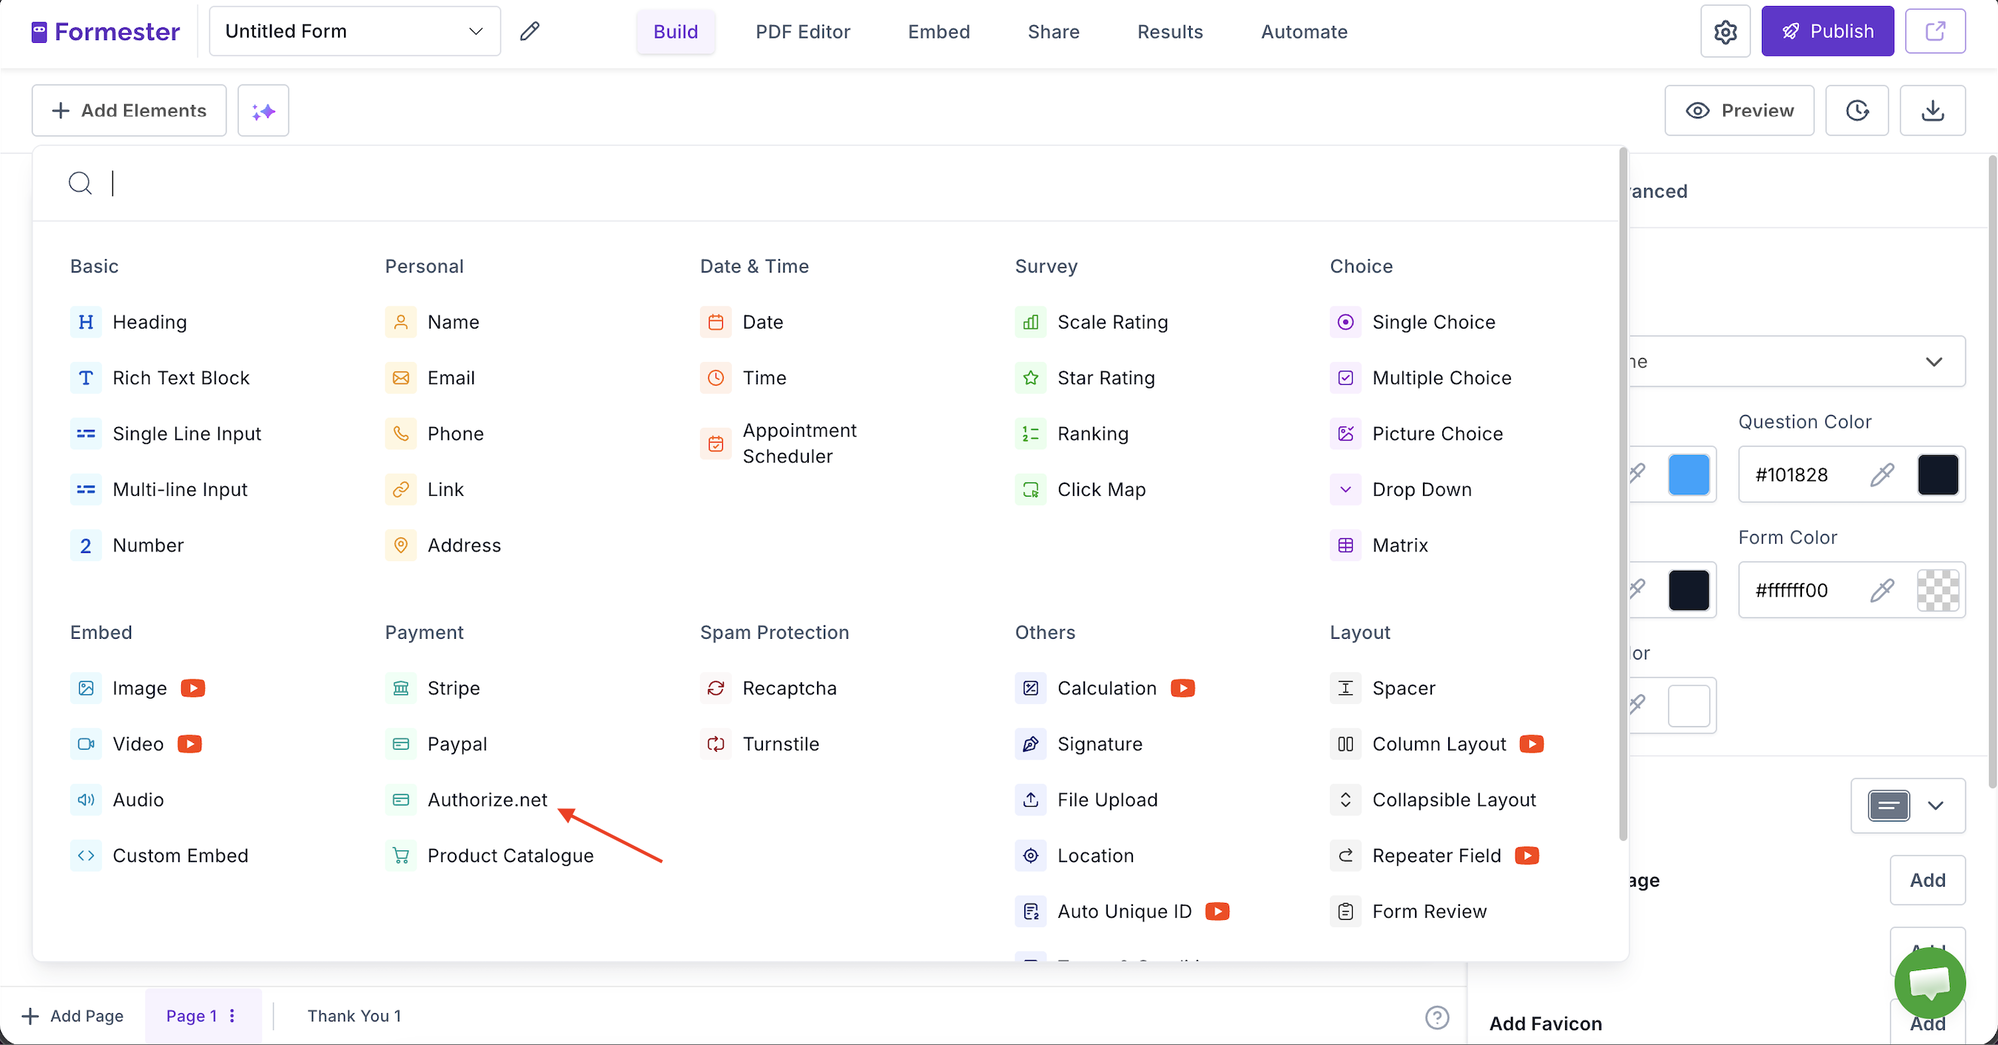Click the Stripe payment icon
Viewport: 1998px width, 1045px height.
click(401, 688)
